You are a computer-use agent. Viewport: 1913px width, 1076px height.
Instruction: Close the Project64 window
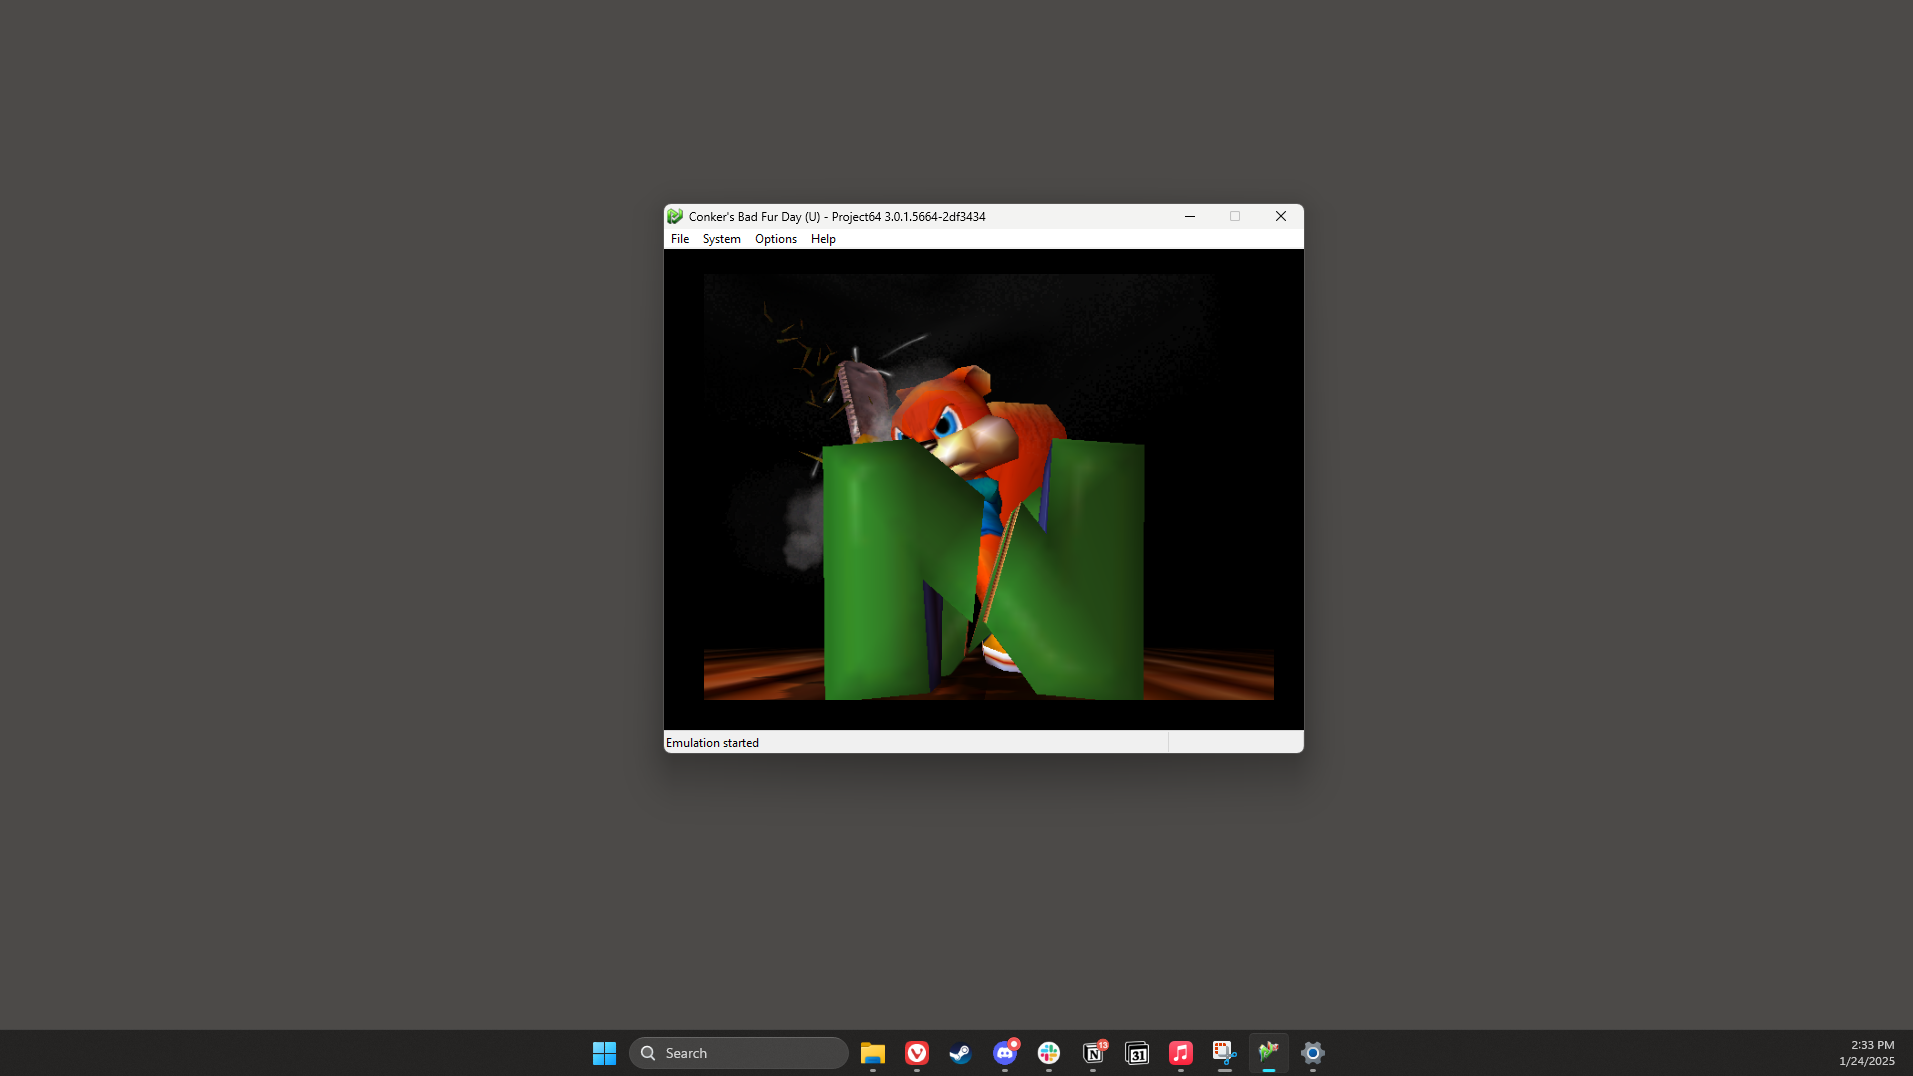pos(1281,216)
